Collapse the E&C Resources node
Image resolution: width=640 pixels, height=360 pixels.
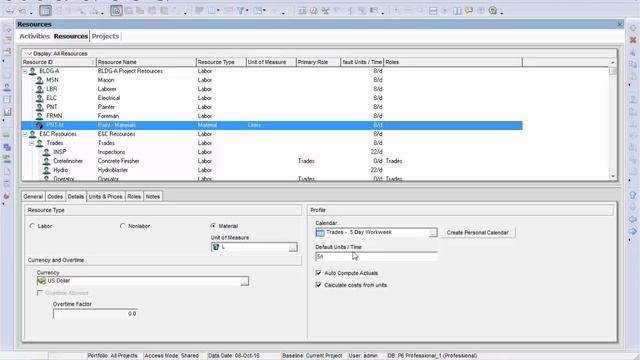click(x=25, y=134)
